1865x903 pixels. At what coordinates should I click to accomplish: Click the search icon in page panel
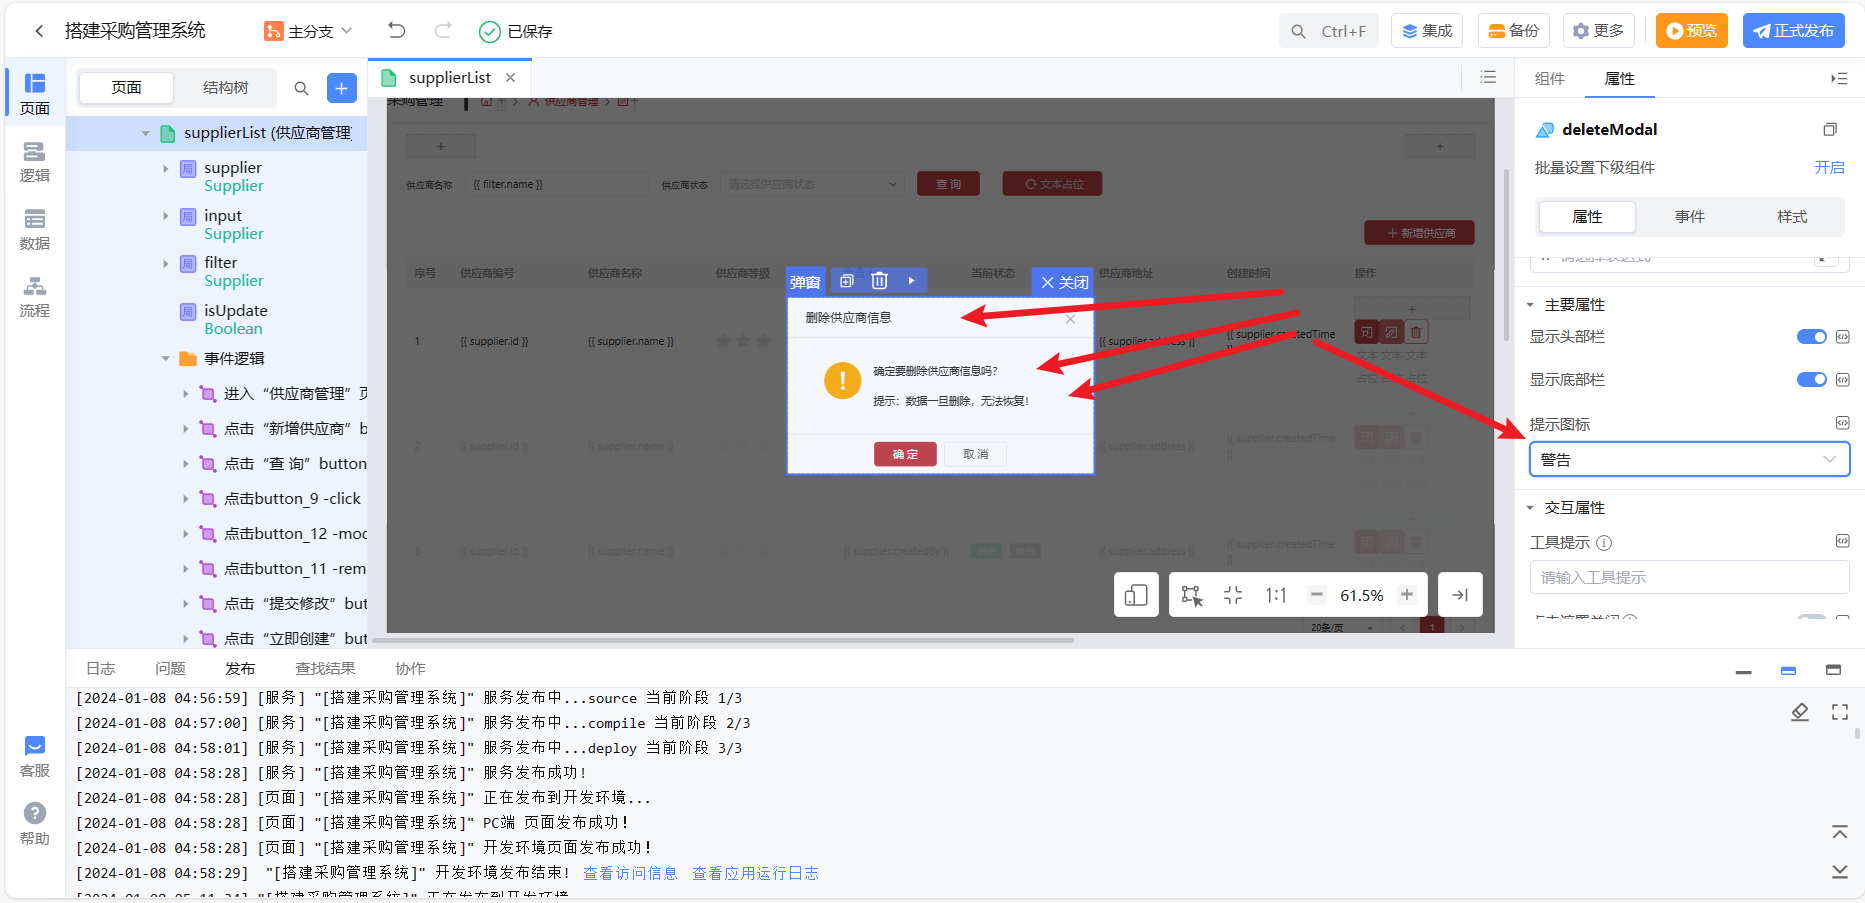301,88
